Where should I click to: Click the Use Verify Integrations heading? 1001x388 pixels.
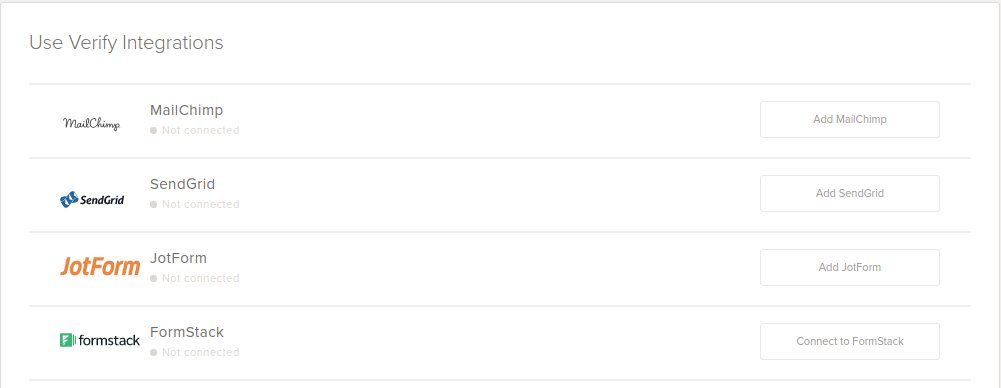click(126, 43)
